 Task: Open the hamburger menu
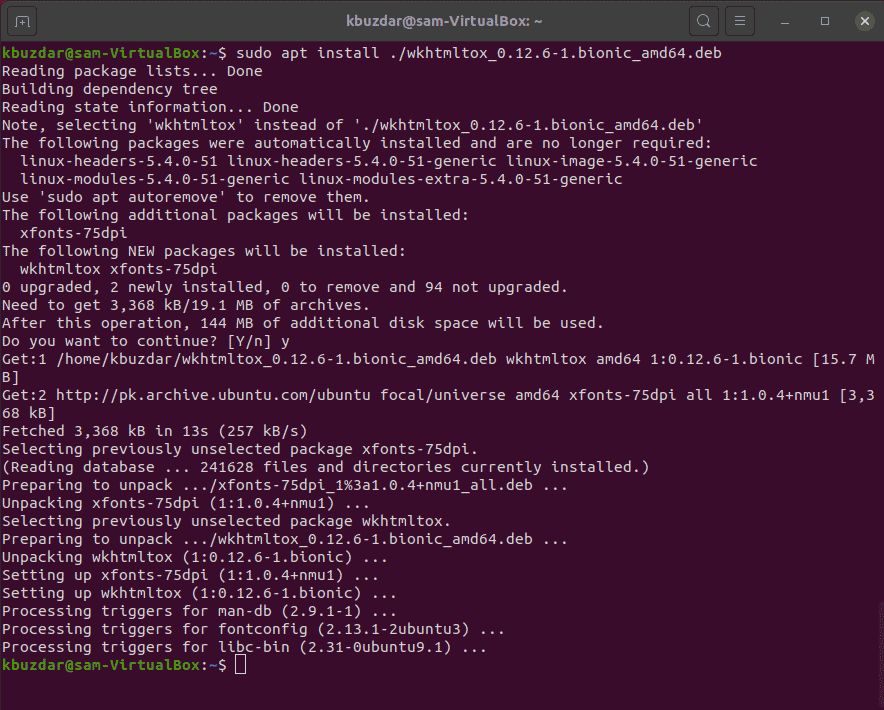pos(740,21)
